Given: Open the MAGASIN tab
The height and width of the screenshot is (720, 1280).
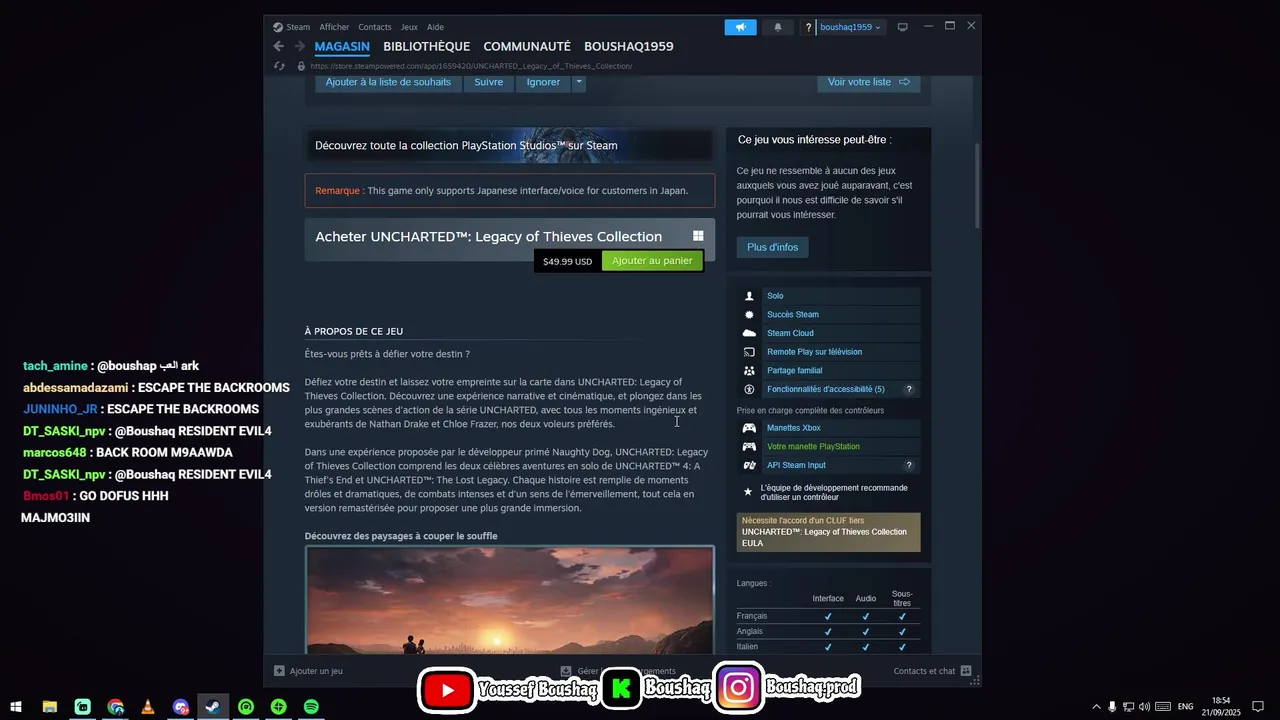Looking at the screenshot, I should [x=342, y=46].
